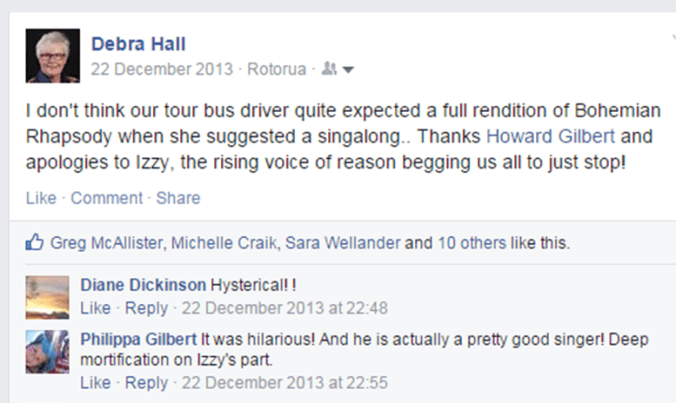Open the audience selector dropdown arrow
Image resolution: width=676 pixels, height=403 pixels.
(349, 70)
